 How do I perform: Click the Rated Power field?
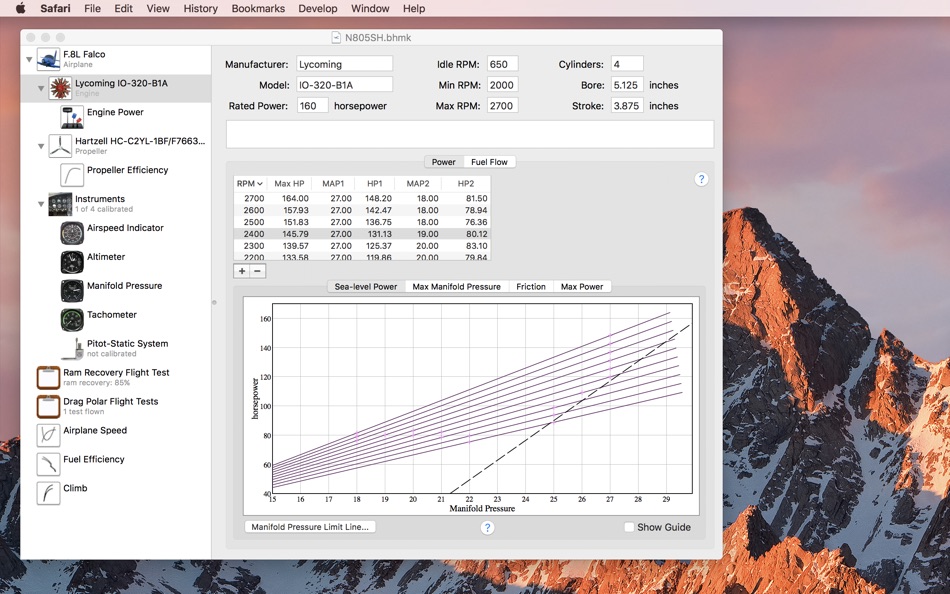pyautogui.click(x=313, y=105)
